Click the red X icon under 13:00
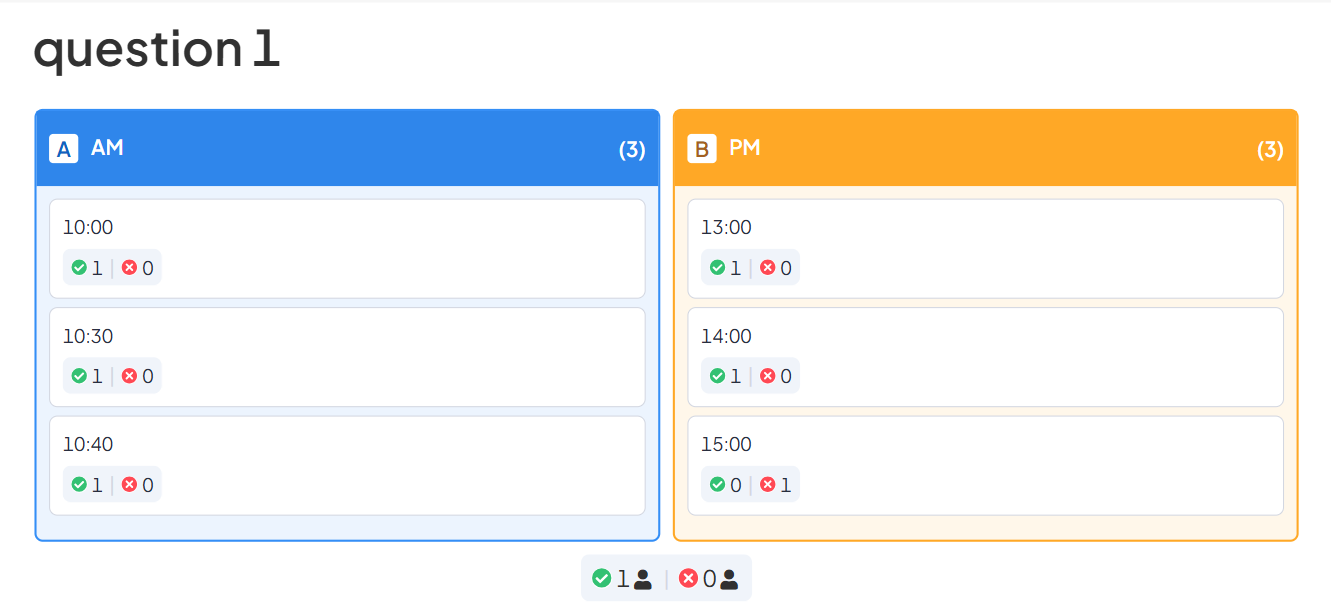 [x=768, y=268]
